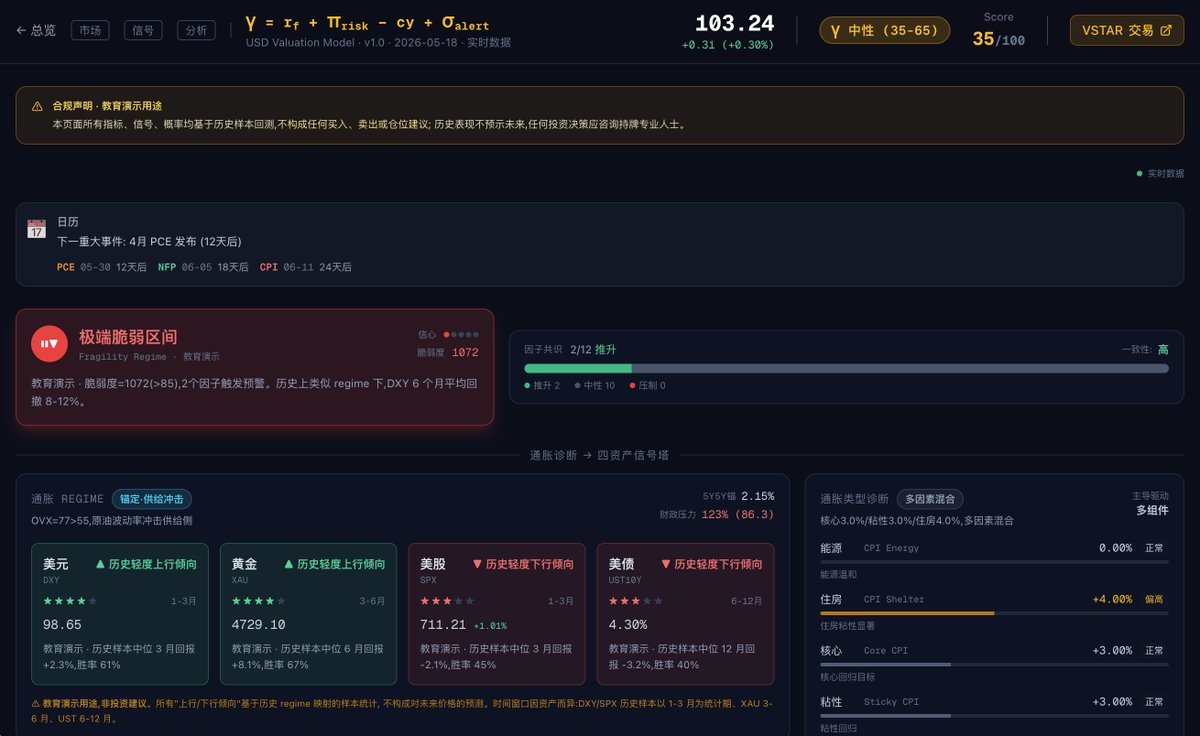The width and height of the screenshot is (1200, 736).
Task: Click the γ 中性 (35-65) badge
Action: [x=885, y=30]
